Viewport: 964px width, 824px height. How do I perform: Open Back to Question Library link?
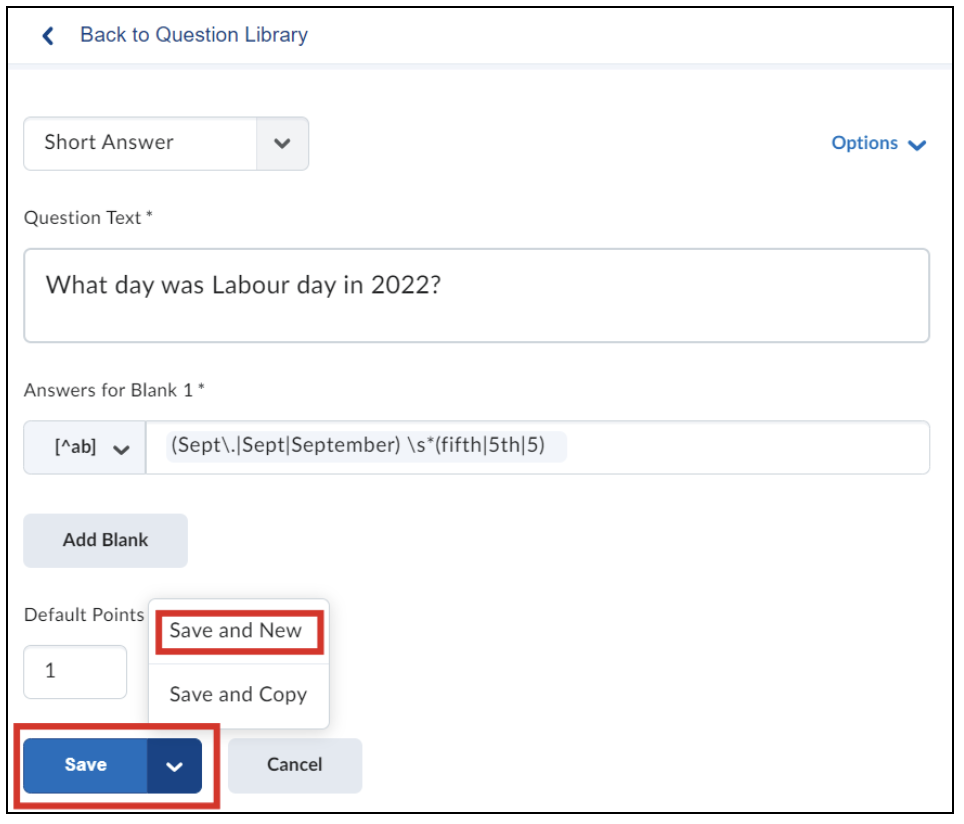(x=194, y=35)
